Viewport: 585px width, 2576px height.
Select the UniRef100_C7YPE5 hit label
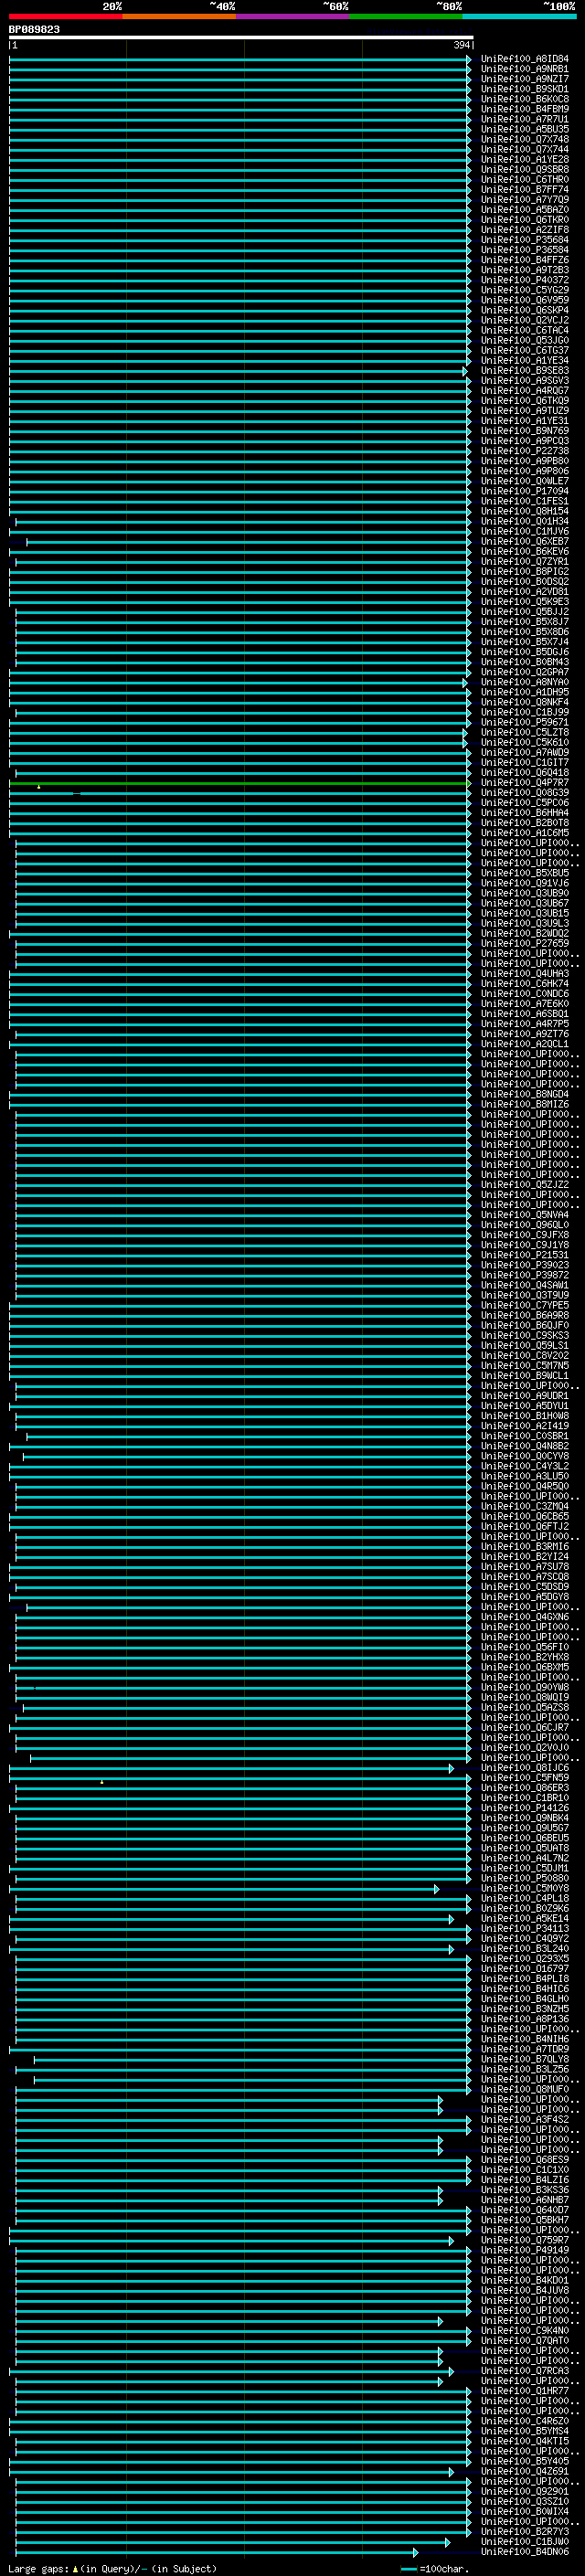(x=525, y=1305)
